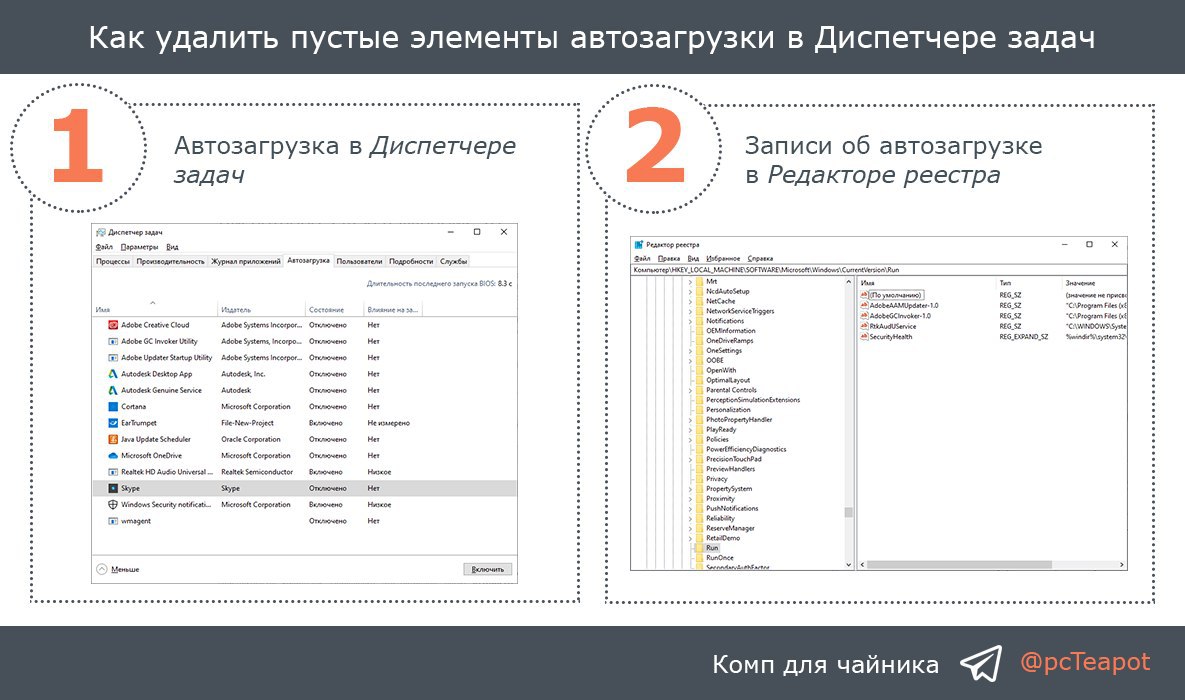The width and height of the screenshot is (1185, 700).
Task: Click the registry address path field
Action: (x=879, y=270)
